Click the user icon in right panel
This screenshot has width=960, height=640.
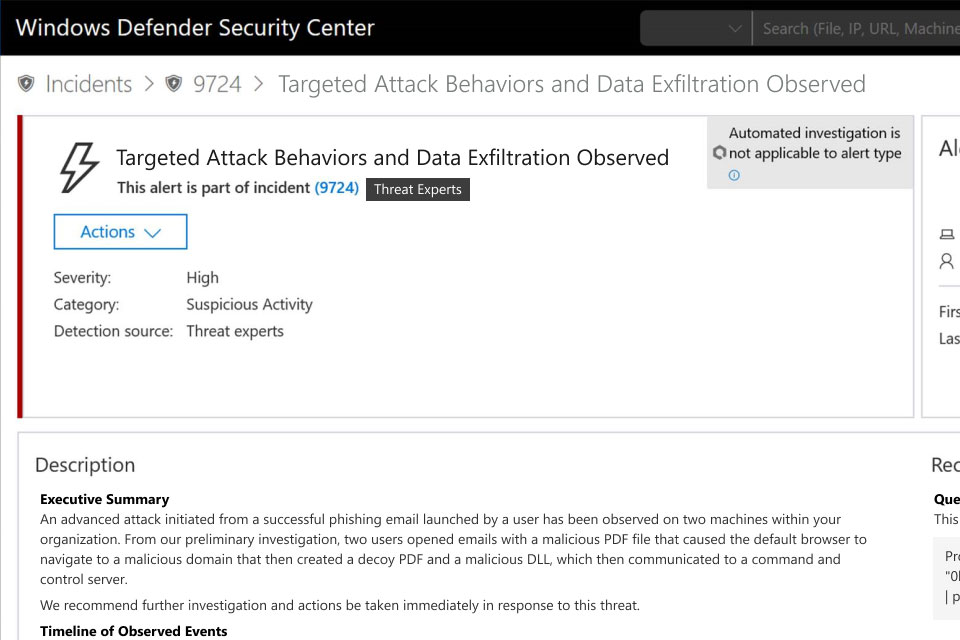tap(946, 261)
